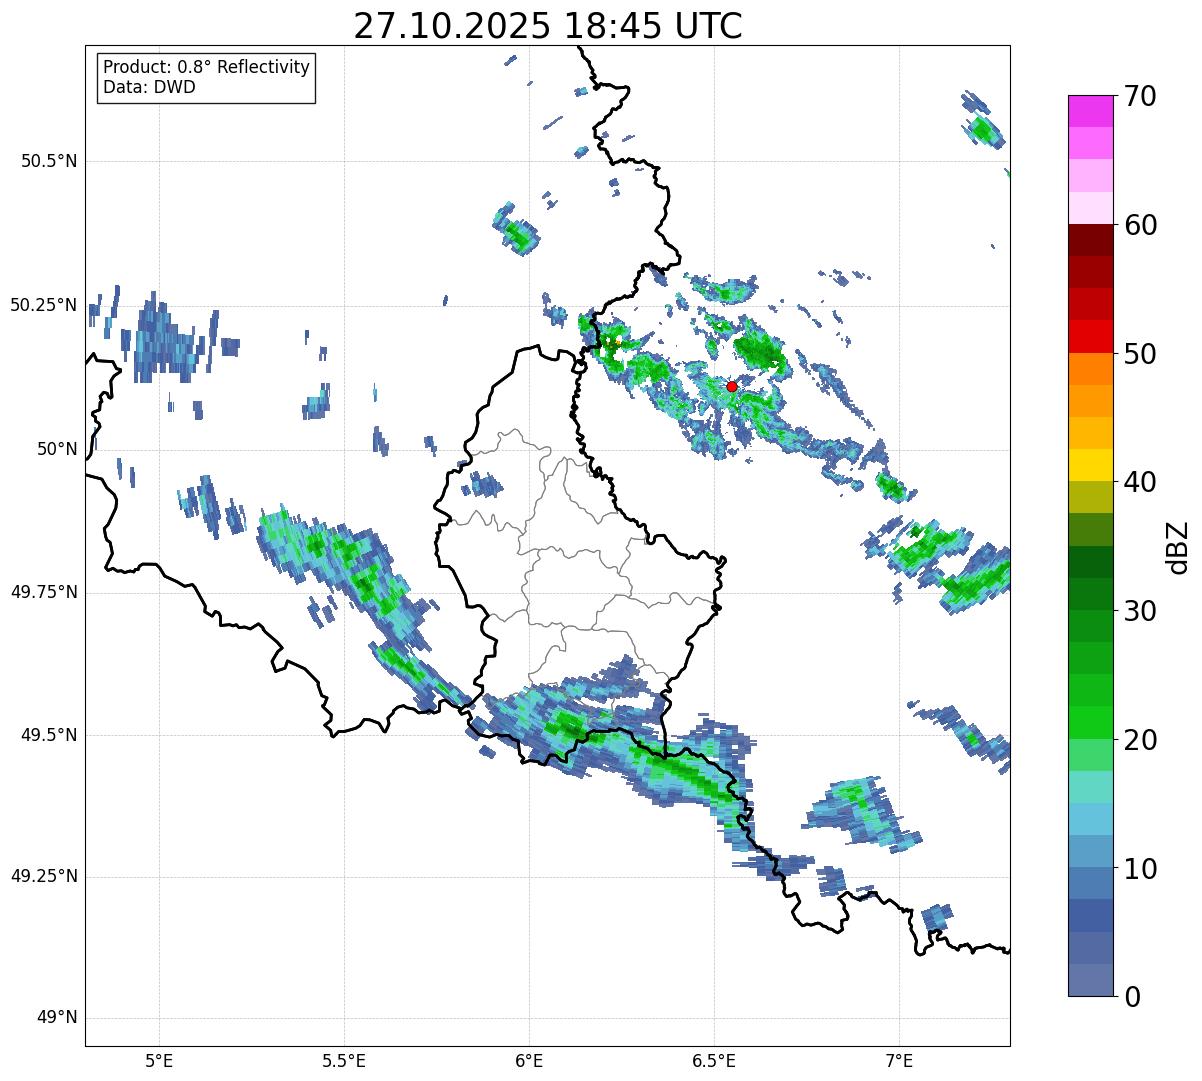Click the 10 colorbar tick label
The image size is (1202, 1081).
(1140, 868)
